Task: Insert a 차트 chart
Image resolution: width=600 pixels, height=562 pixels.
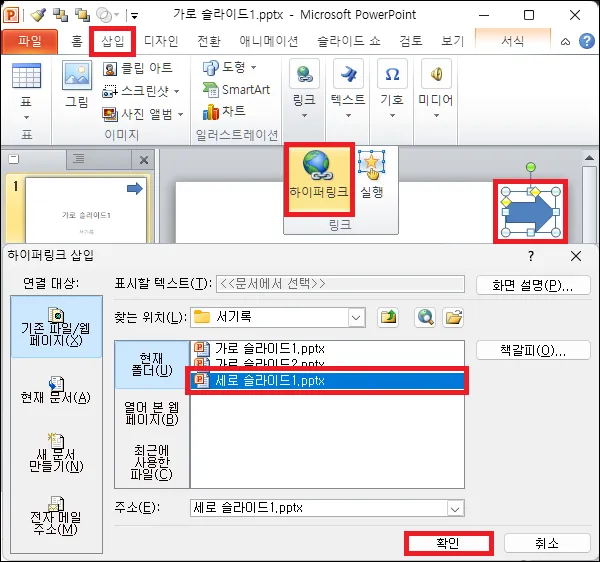Action: [x=224, y=111]
